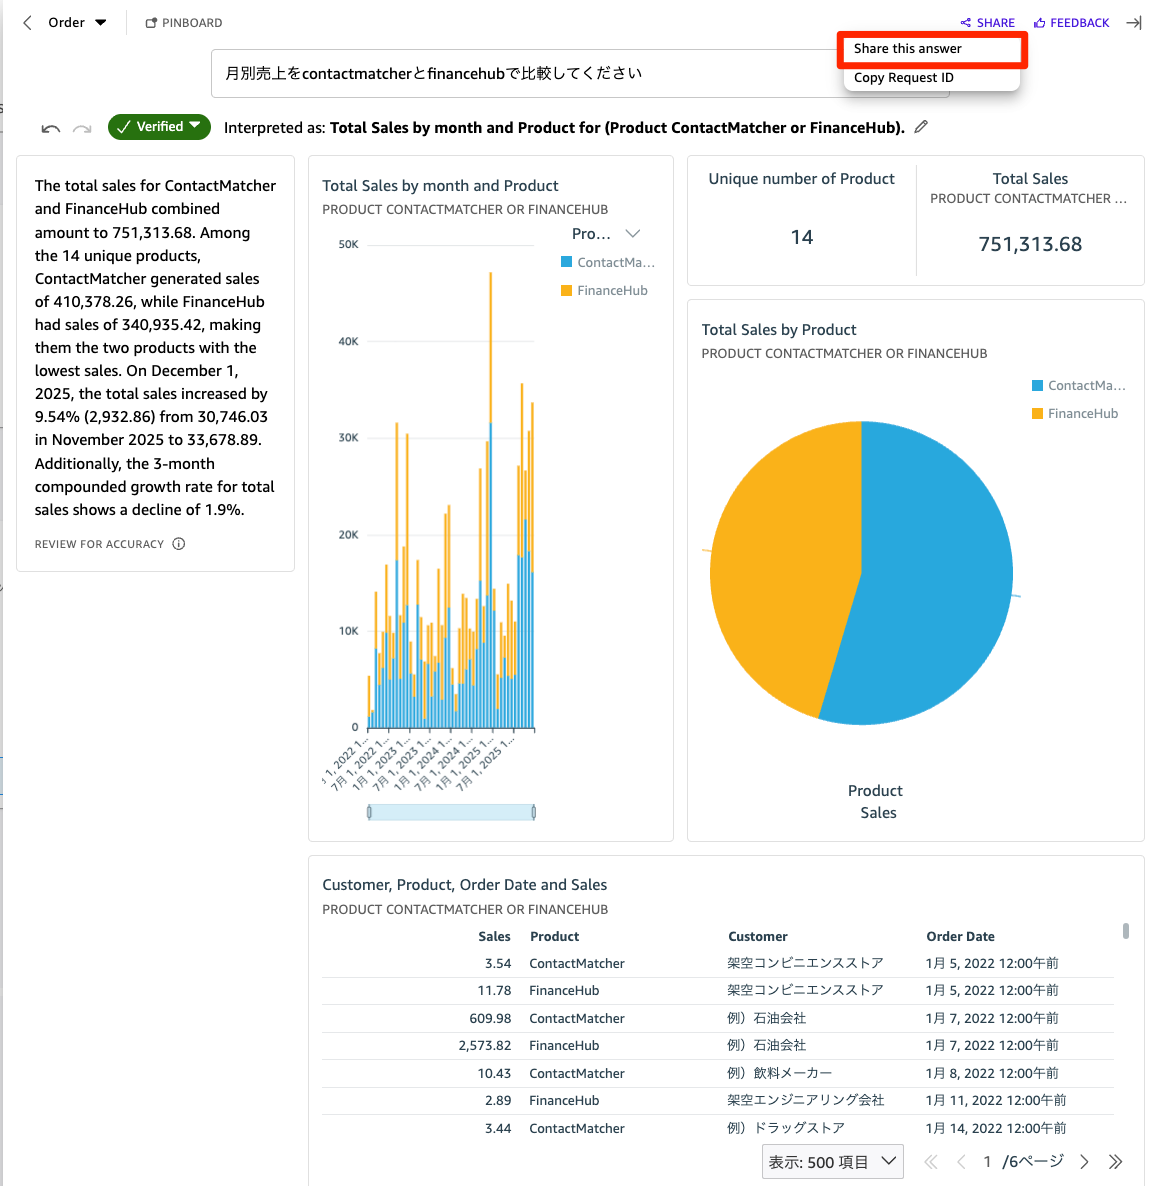Open the interpretation editor via pencil icon
This screenshot has height=1186, width=1150.
click(x=921, y=126)
